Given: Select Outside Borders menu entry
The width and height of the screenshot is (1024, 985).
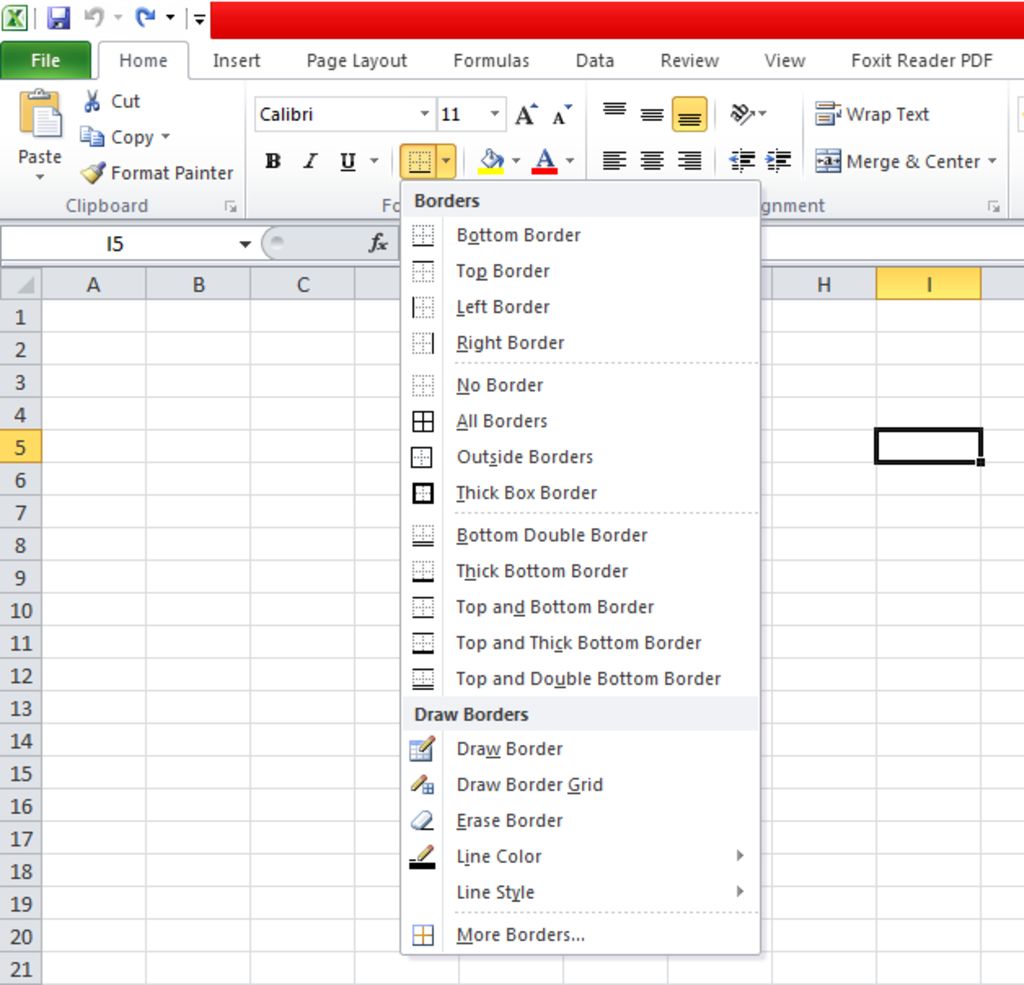Looking at the screenshot, I should 581,457.
